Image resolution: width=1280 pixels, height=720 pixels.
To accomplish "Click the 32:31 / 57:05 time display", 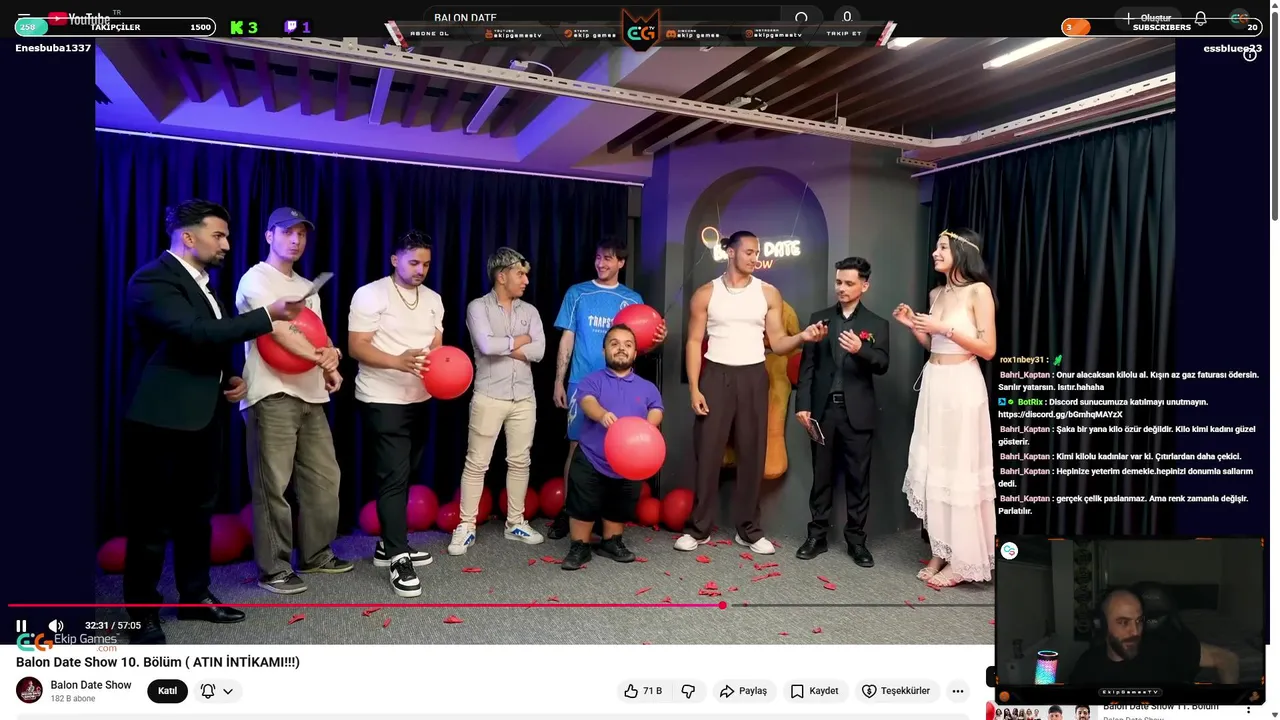I will pyautogui.click(x=113, y=626).
